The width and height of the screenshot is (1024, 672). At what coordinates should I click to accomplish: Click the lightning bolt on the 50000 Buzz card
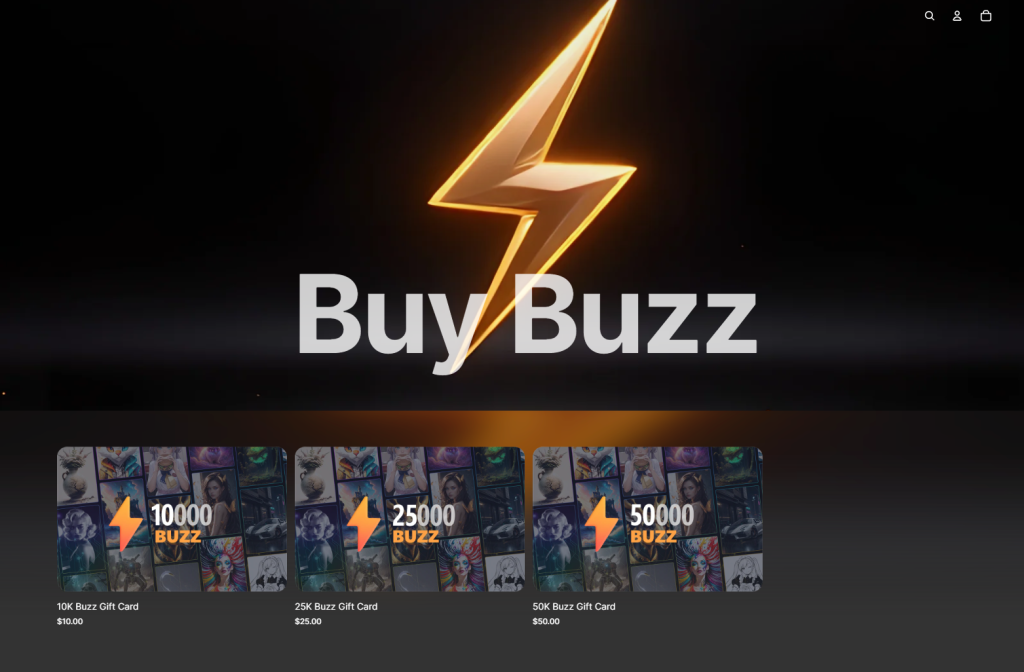(601, 524)
